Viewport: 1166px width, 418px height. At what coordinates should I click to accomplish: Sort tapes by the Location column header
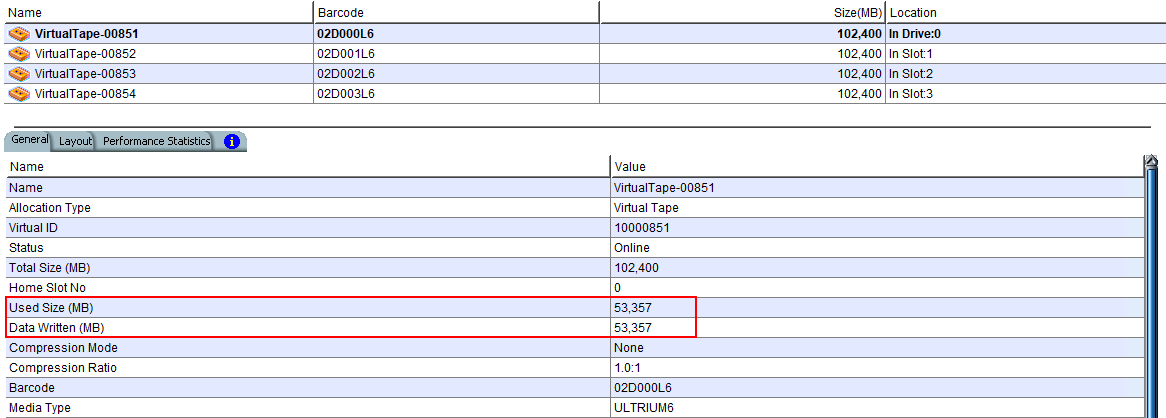(x=1025, y=13)
